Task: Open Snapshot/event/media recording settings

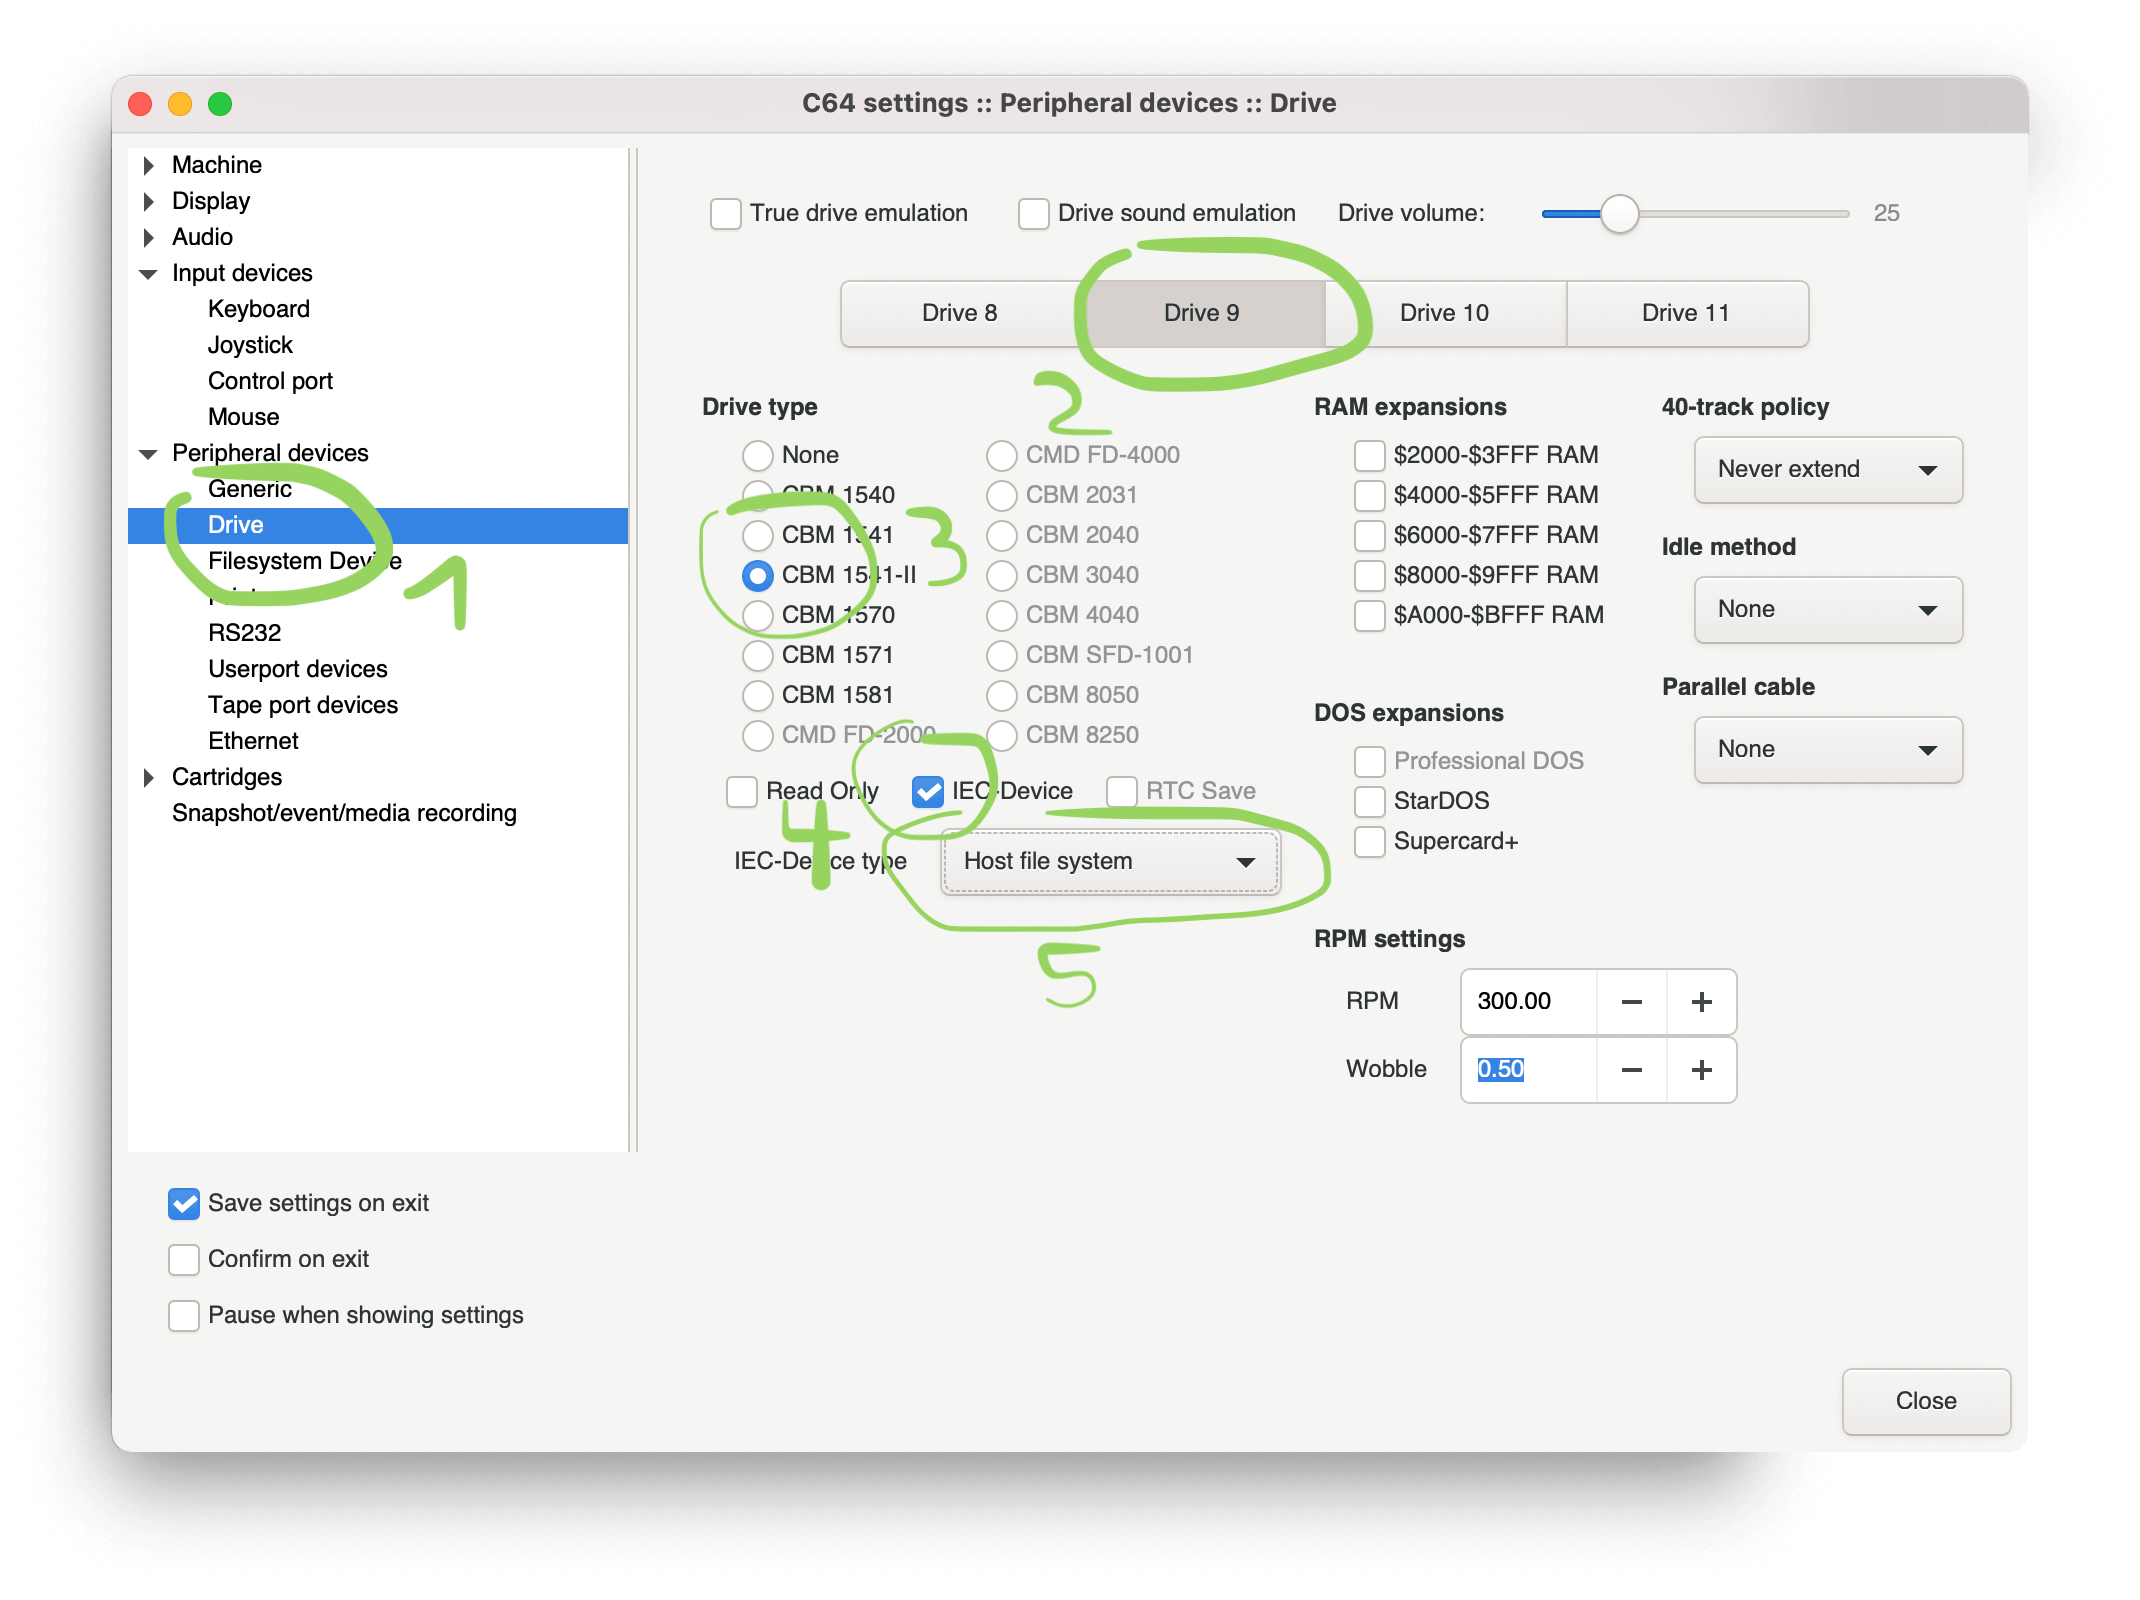Action: 344,813
